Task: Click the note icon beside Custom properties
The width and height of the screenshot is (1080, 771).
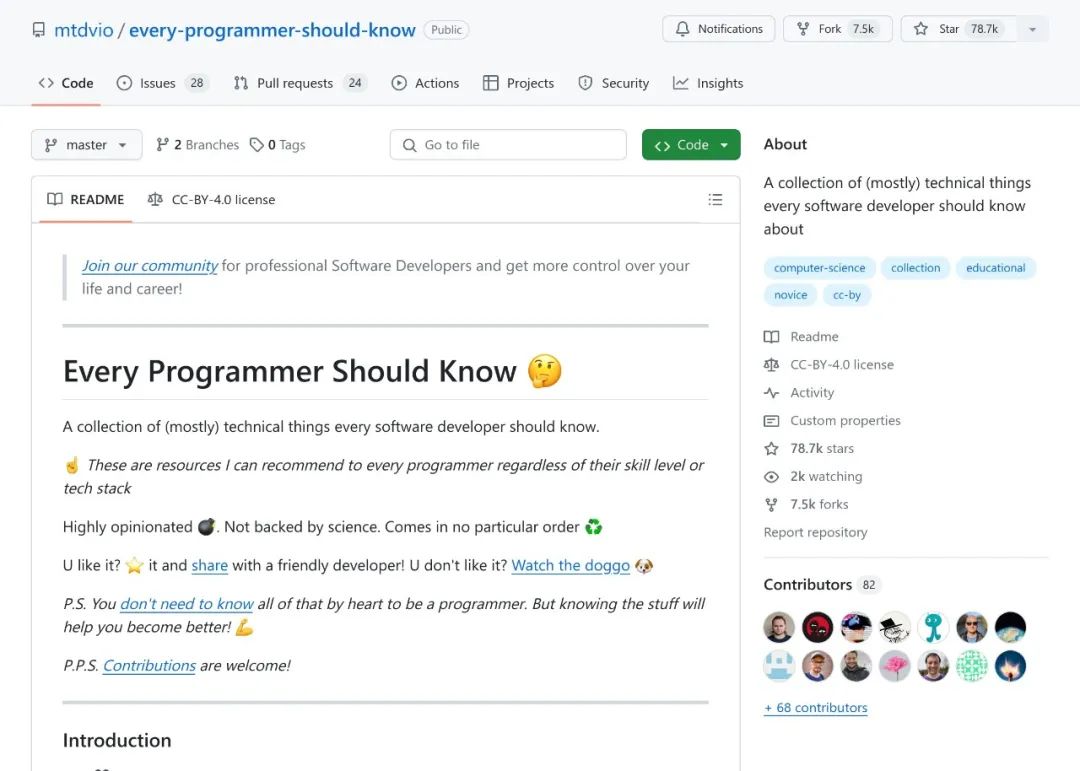Action: (x=771, y=421)
